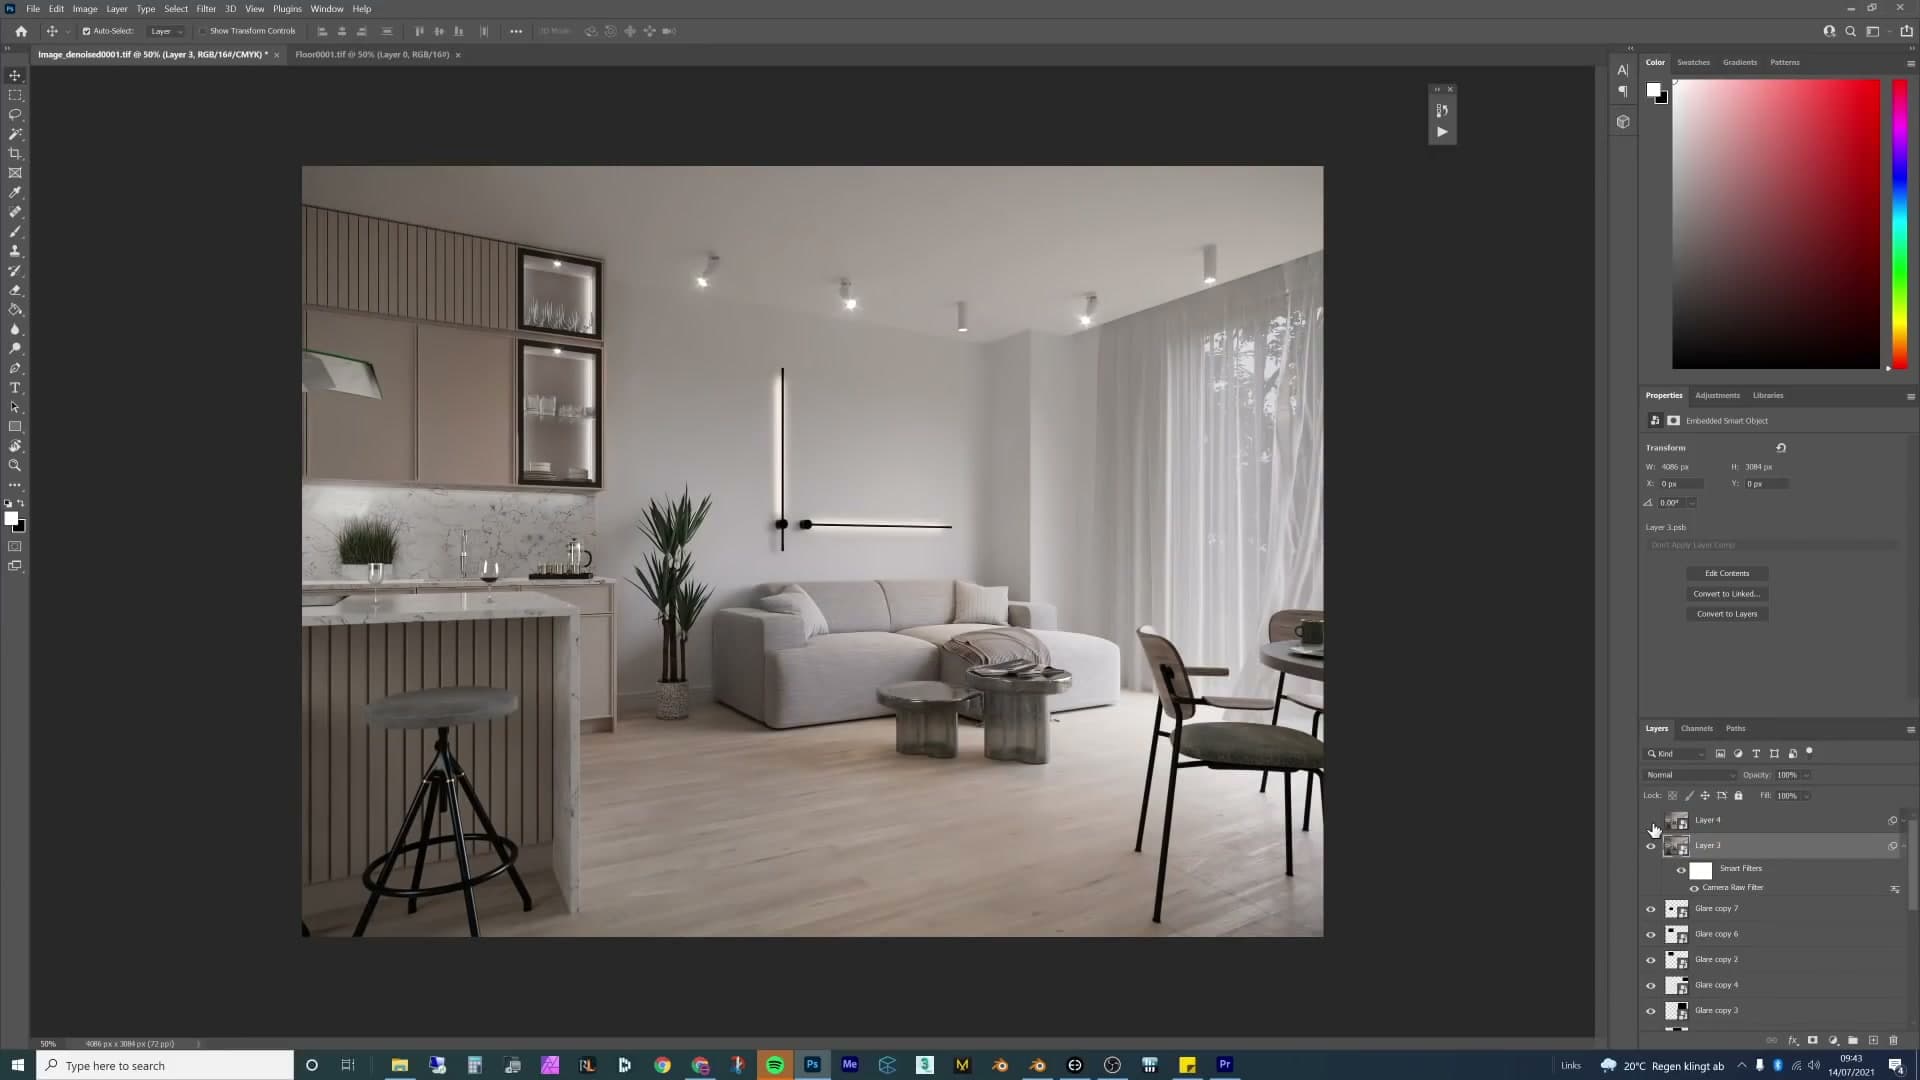Open the Layers panel options menu
The width and height of the screenshot is (1920, 1080).
[1910, 729]
